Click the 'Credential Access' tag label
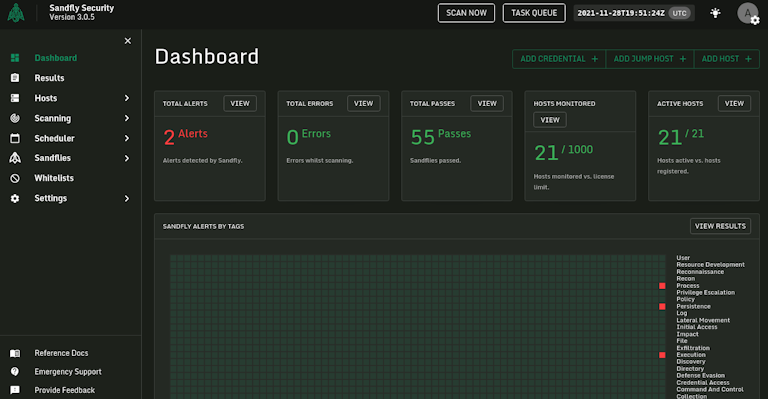Image resolution: width=768 pixels, height=399 pixels. [x=703, y=383]
